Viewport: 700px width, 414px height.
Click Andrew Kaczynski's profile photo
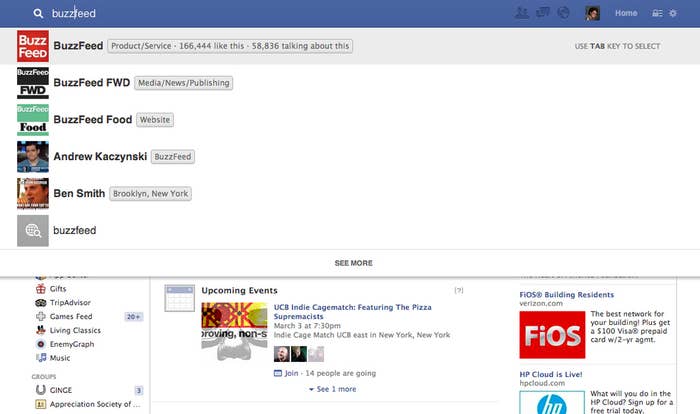[x=33, y=157]
